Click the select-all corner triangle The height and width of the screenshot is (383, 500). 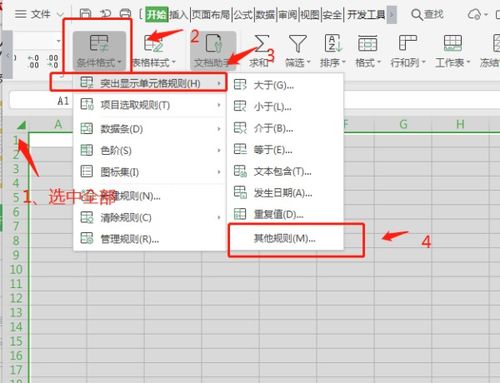pos(21,125)
